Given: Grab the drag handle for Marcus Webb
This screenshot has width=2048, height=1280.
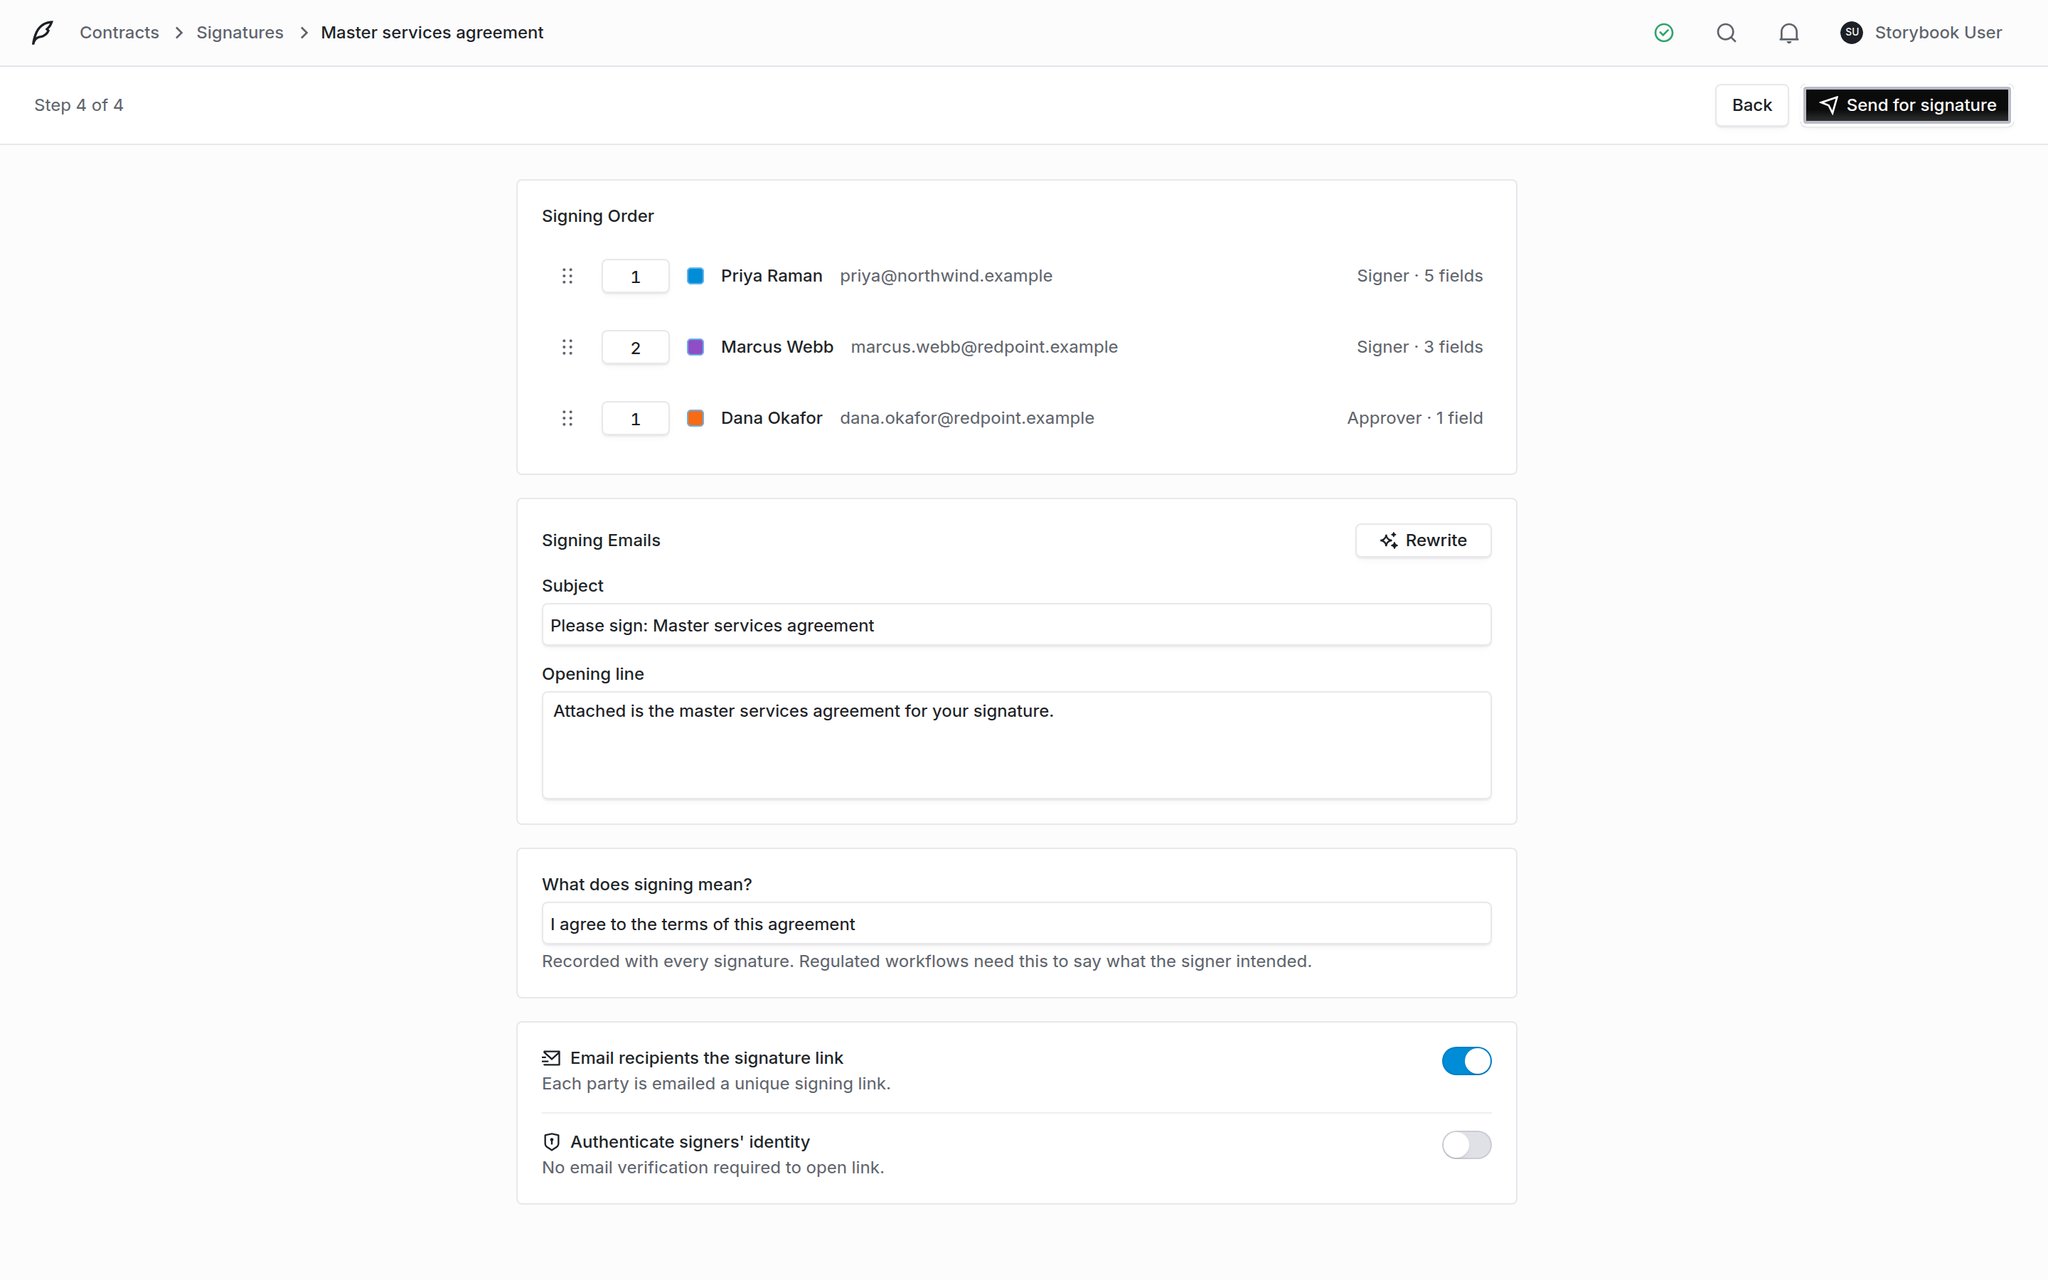Looking at the screenshot, I should [x=567, y=347].
